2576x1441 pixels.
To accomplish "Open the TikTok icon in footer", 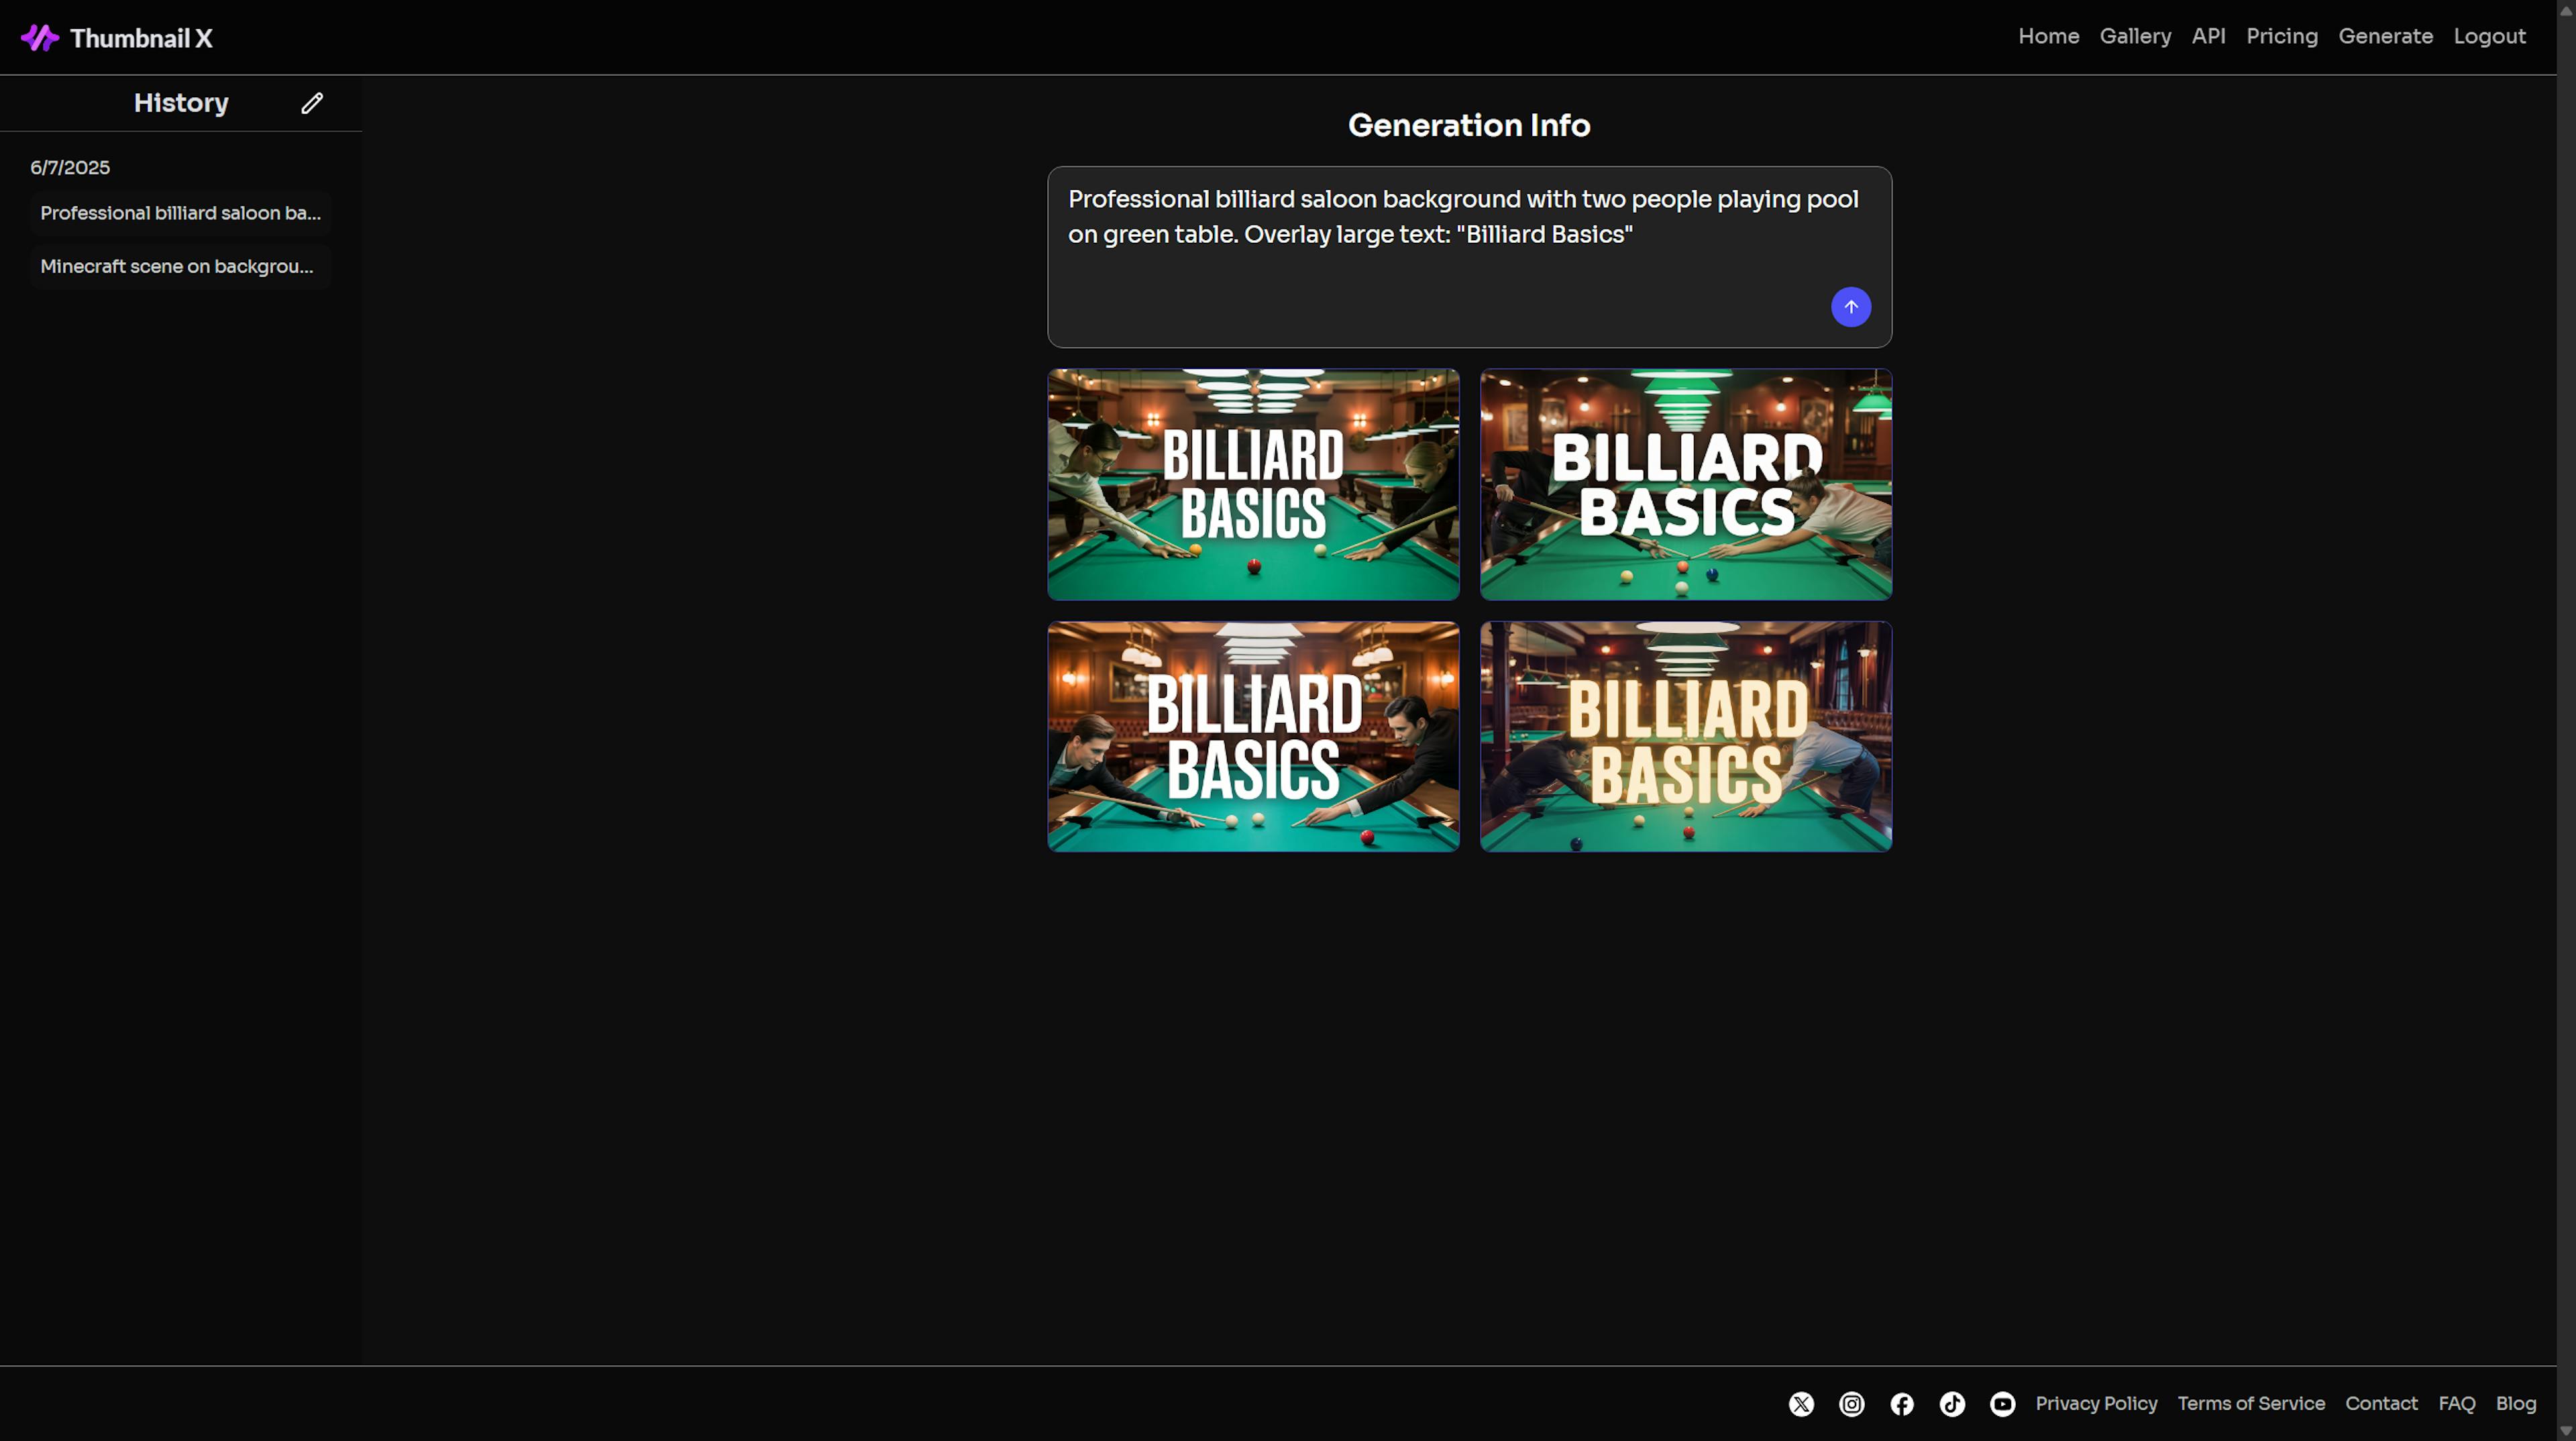I will point(1951,1404).
